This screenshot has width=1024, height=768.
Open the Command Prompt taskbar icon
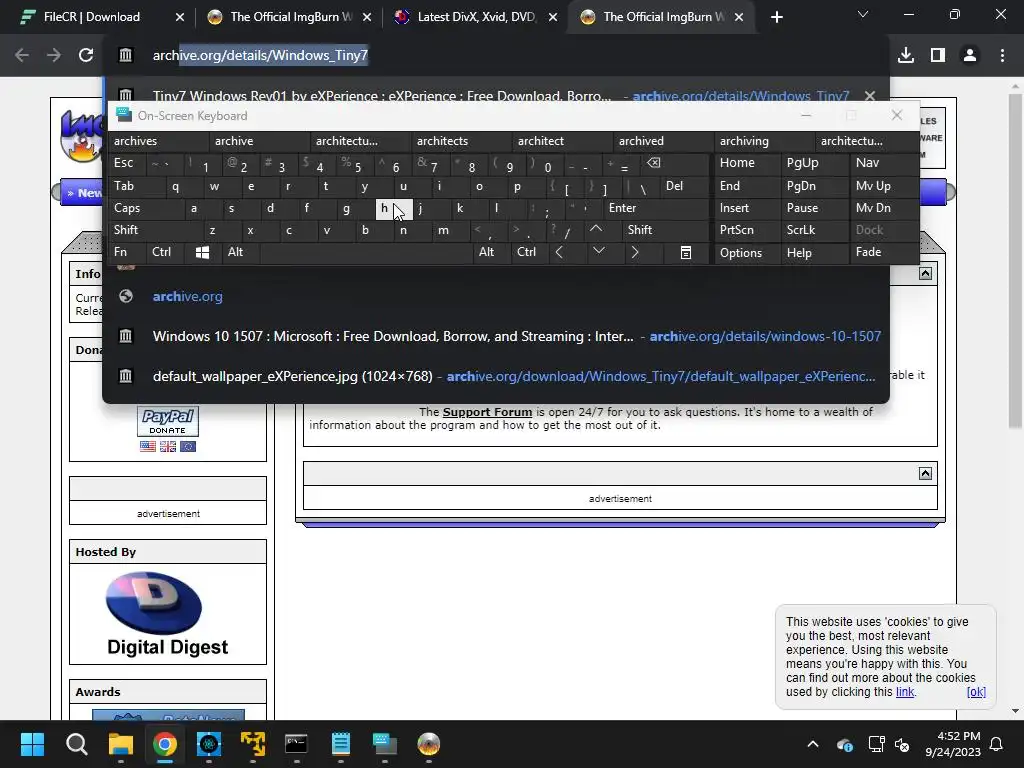click(296, 744)
